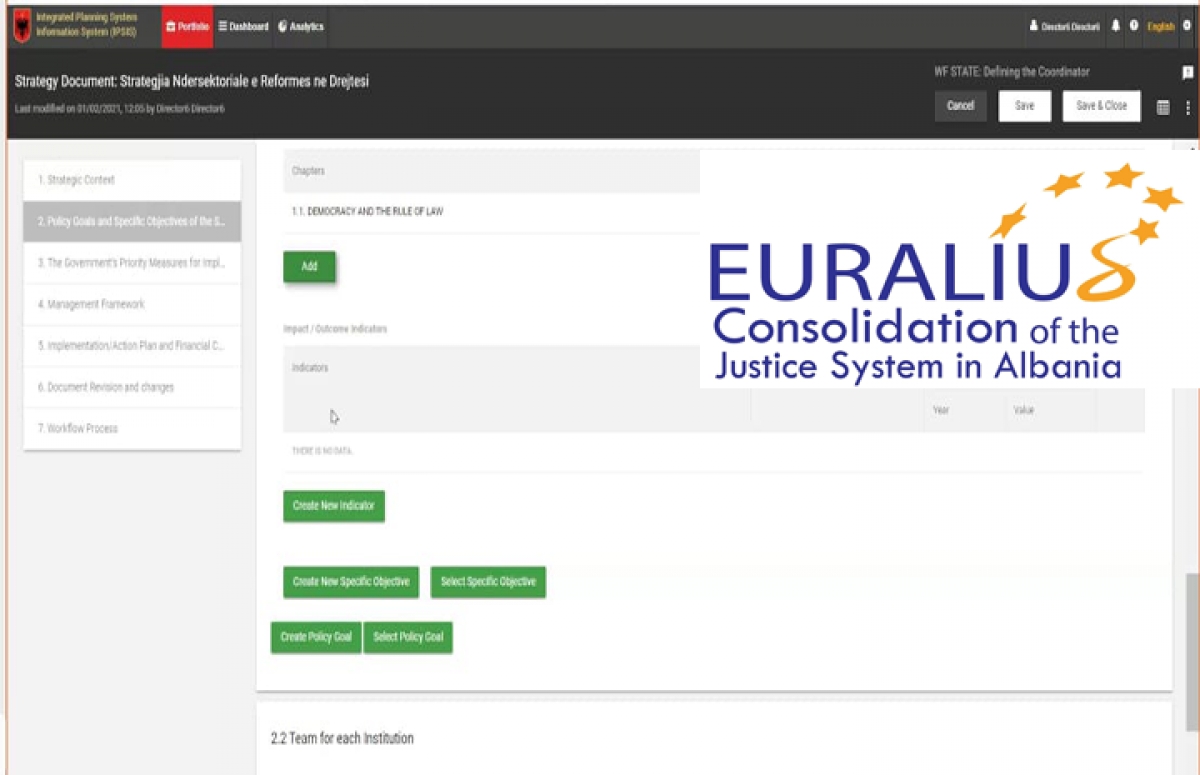Click Create Policy Goal button

pyautogui.click(x=316, y=637)
